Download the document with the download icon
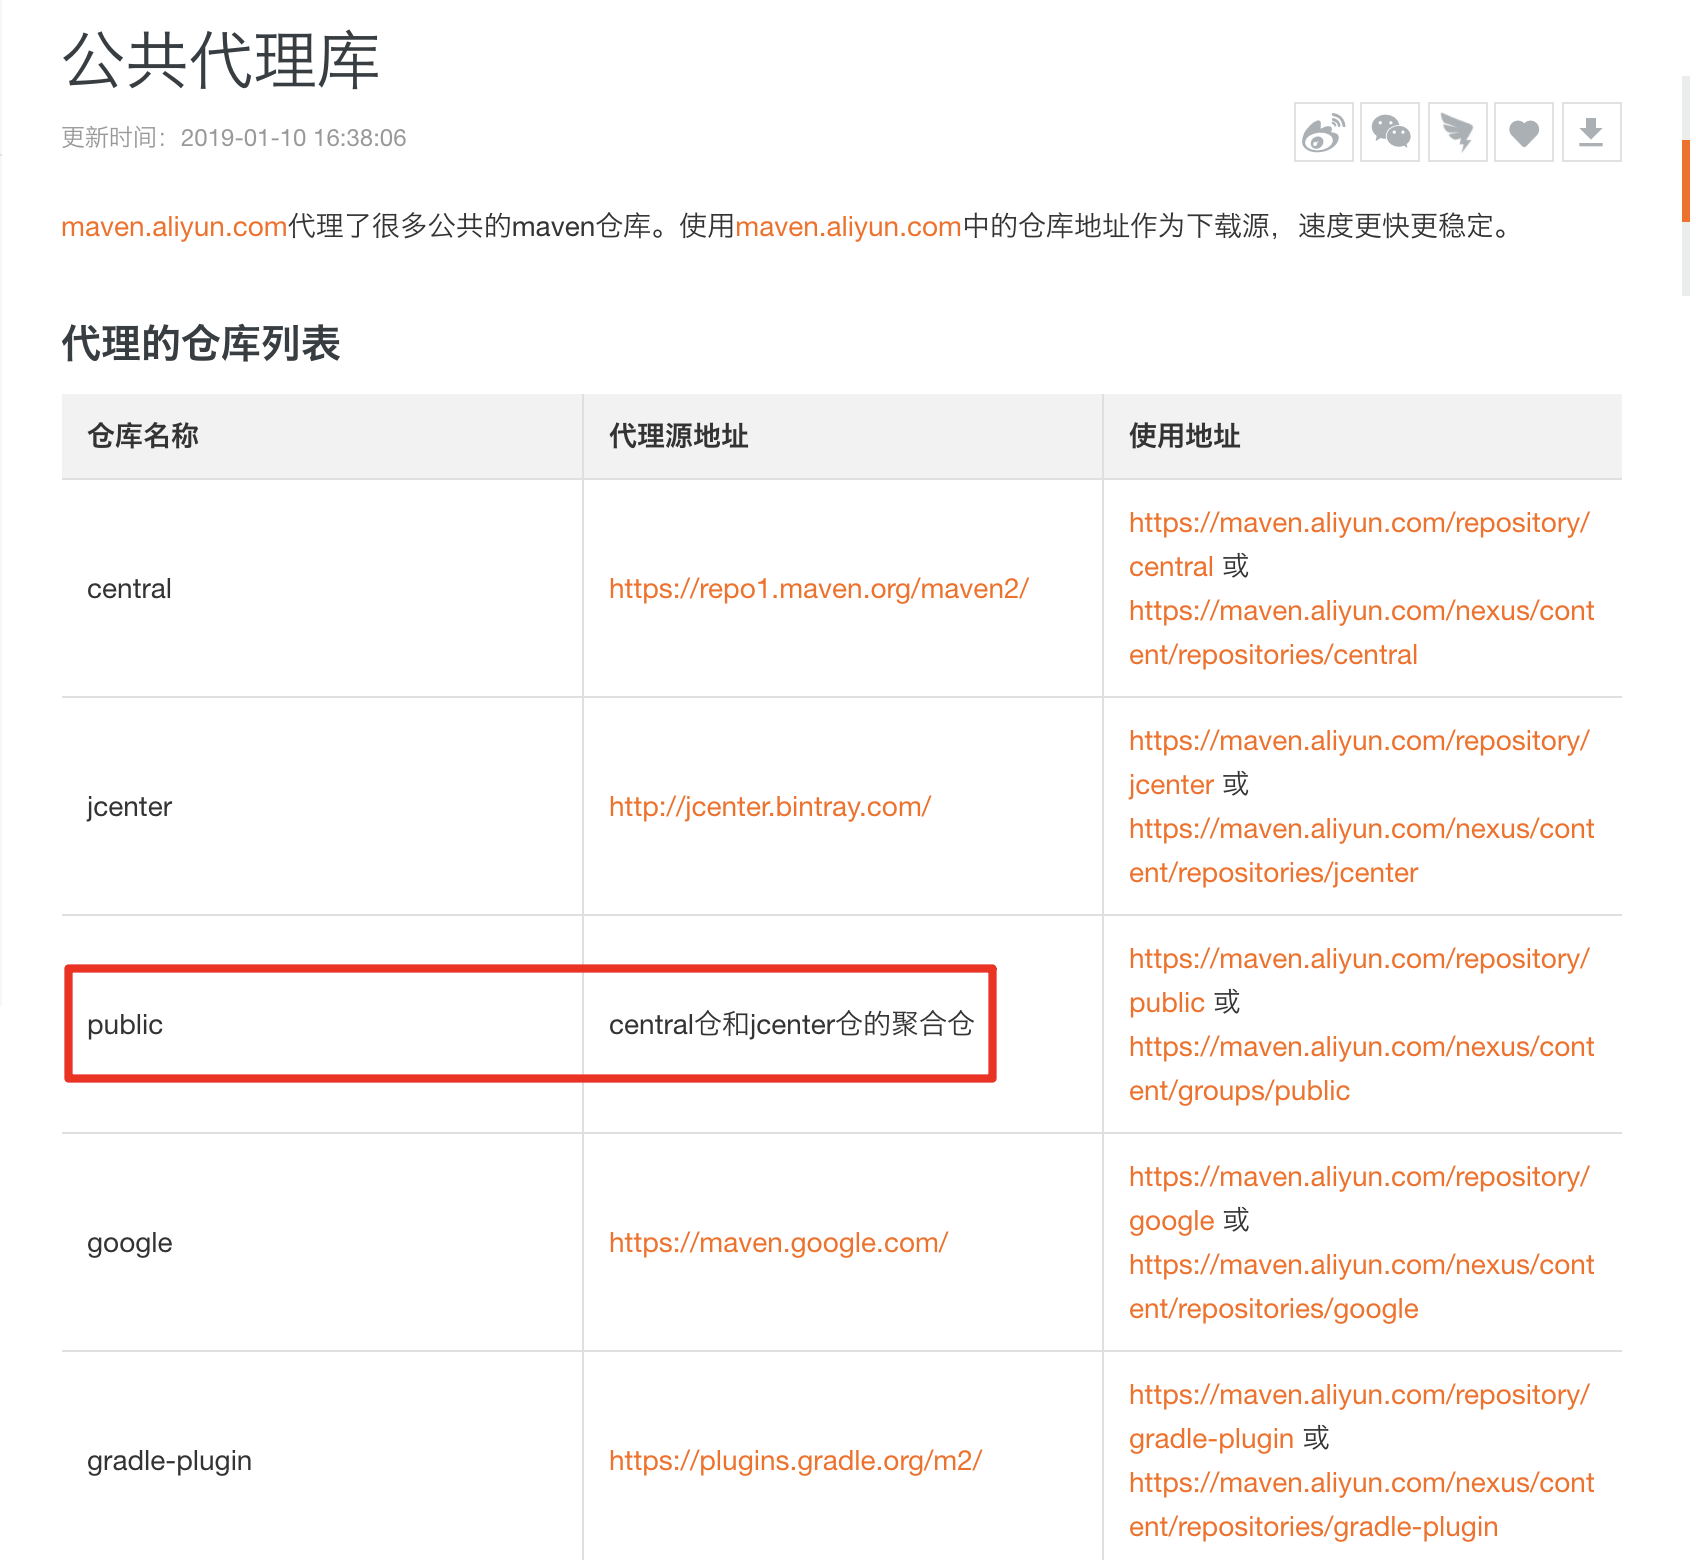Image resolution: width=1696 pixels, height=1560 pixels. (x=1591, y=132)
